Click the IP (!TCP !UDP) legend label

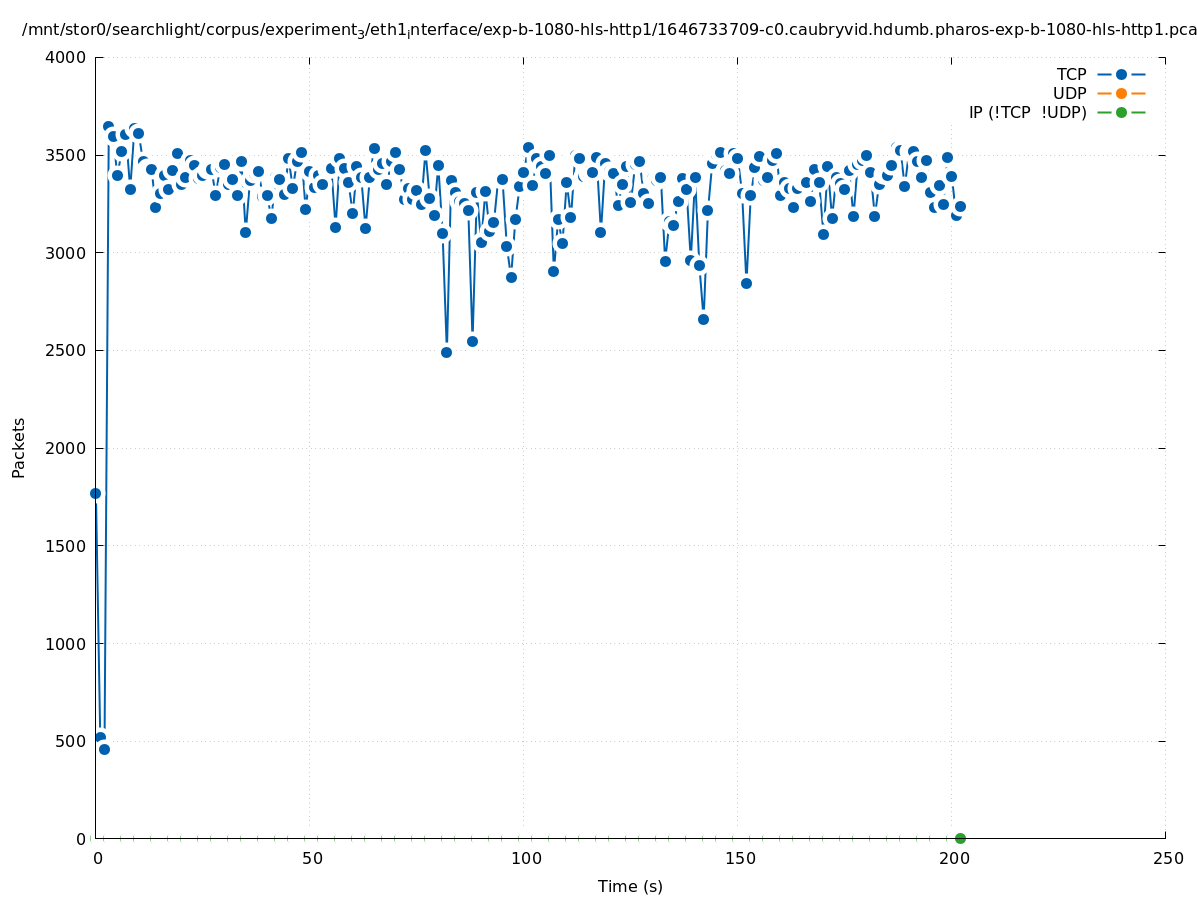coord(1027,112)
